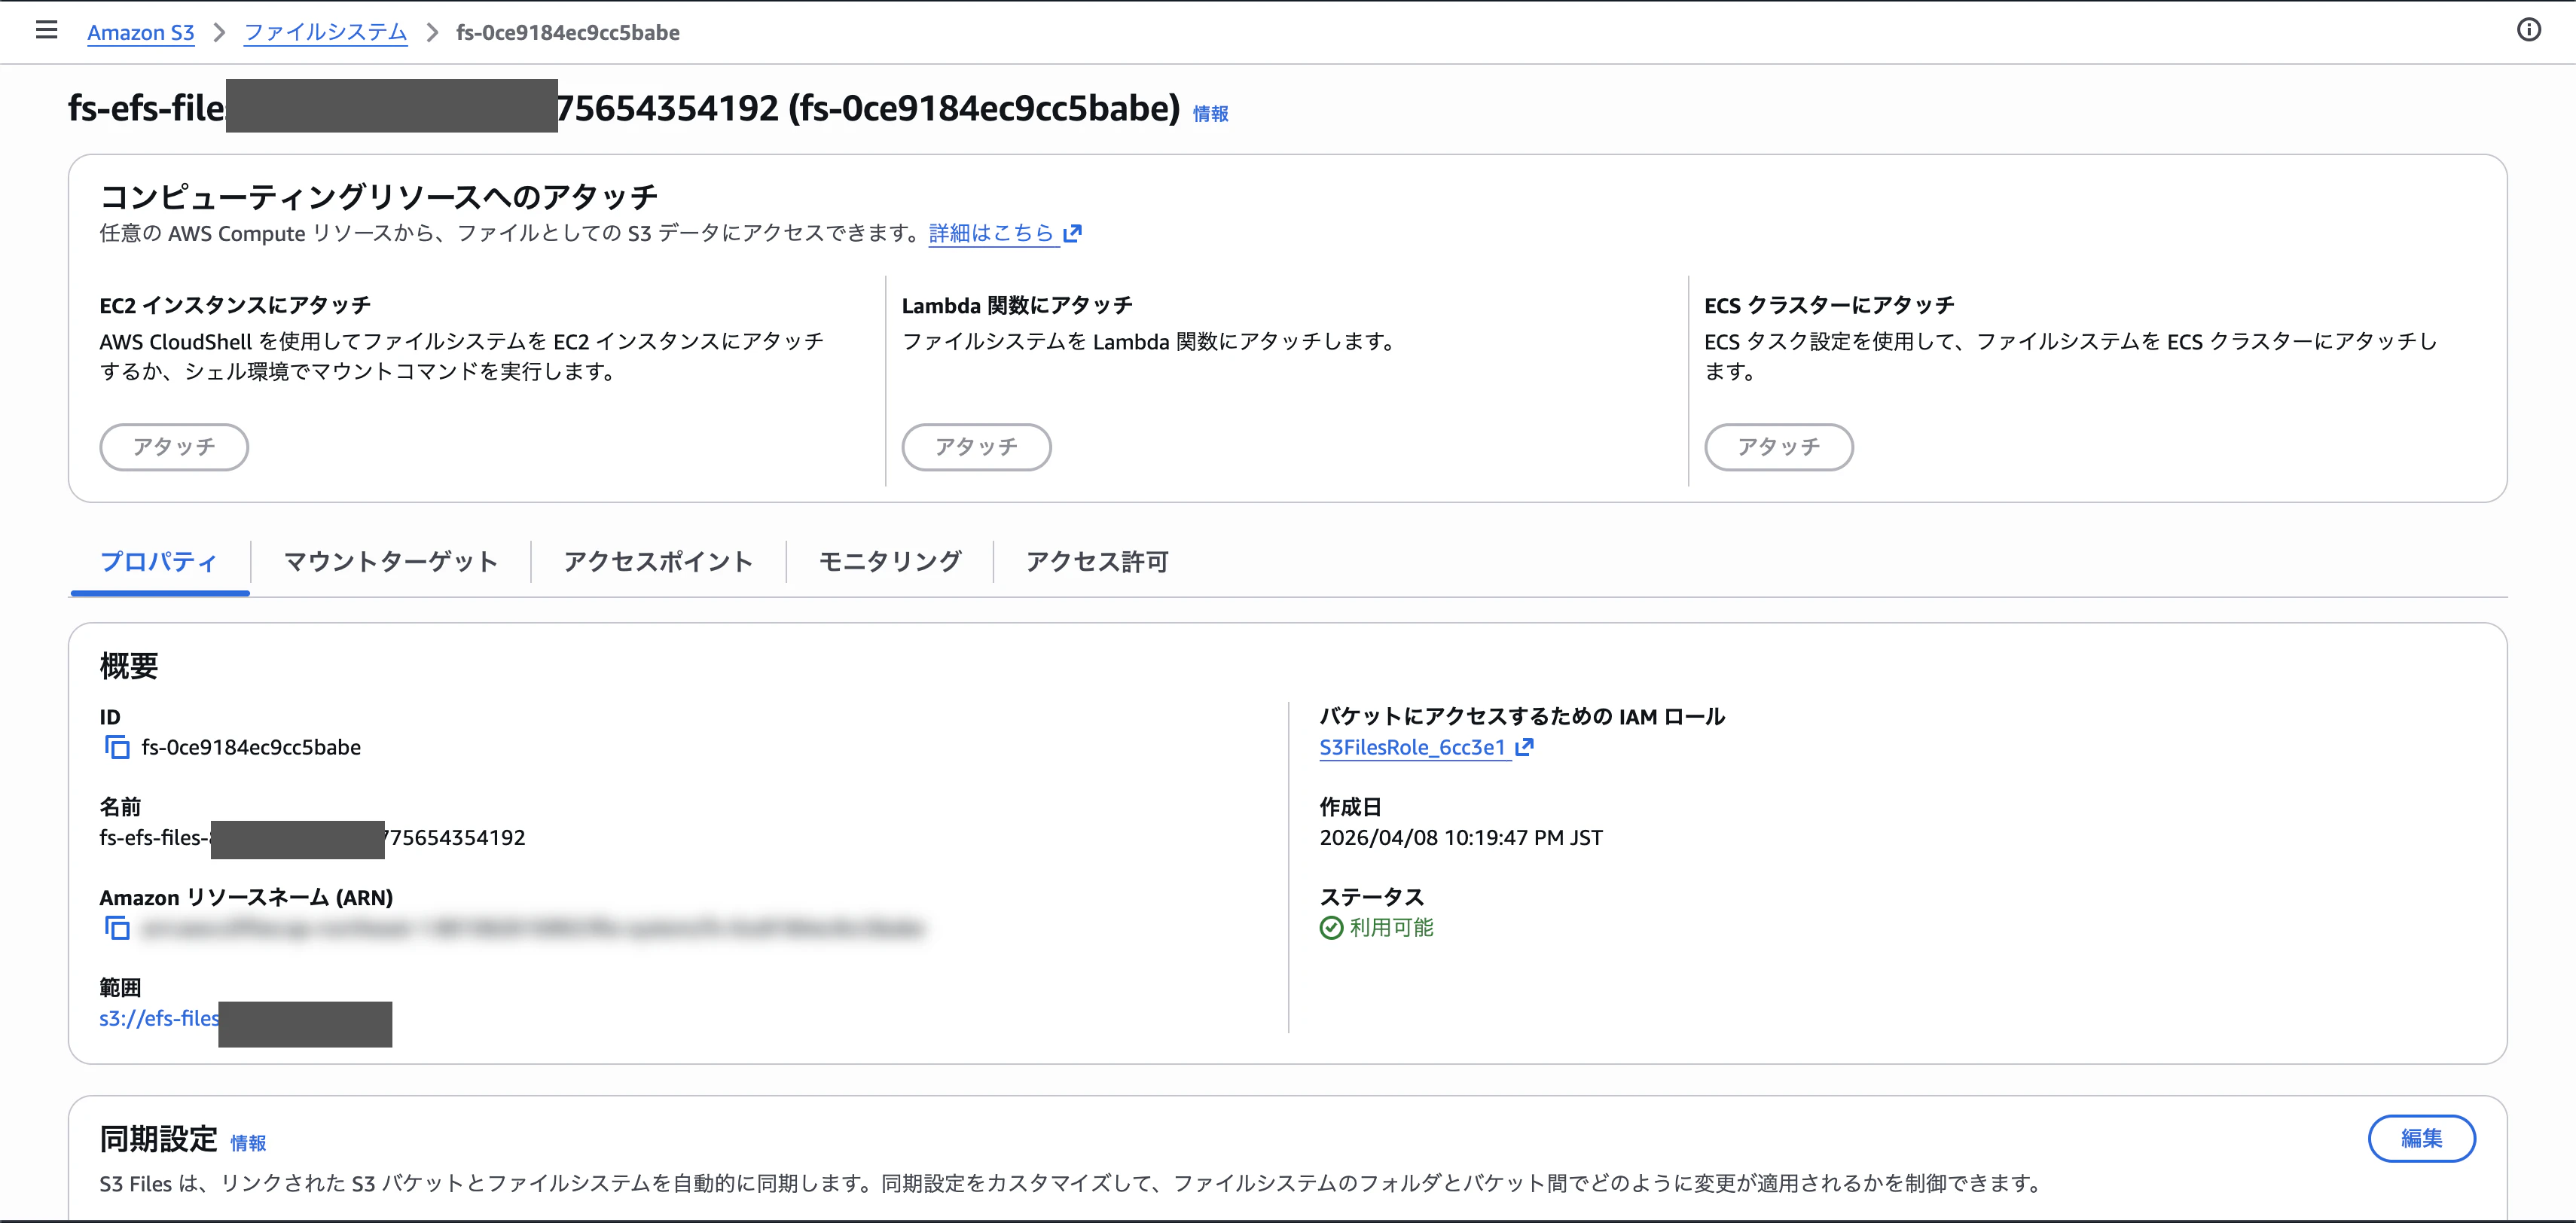Click アタッチ under ECS クラスターにアタッチ

1779,447
